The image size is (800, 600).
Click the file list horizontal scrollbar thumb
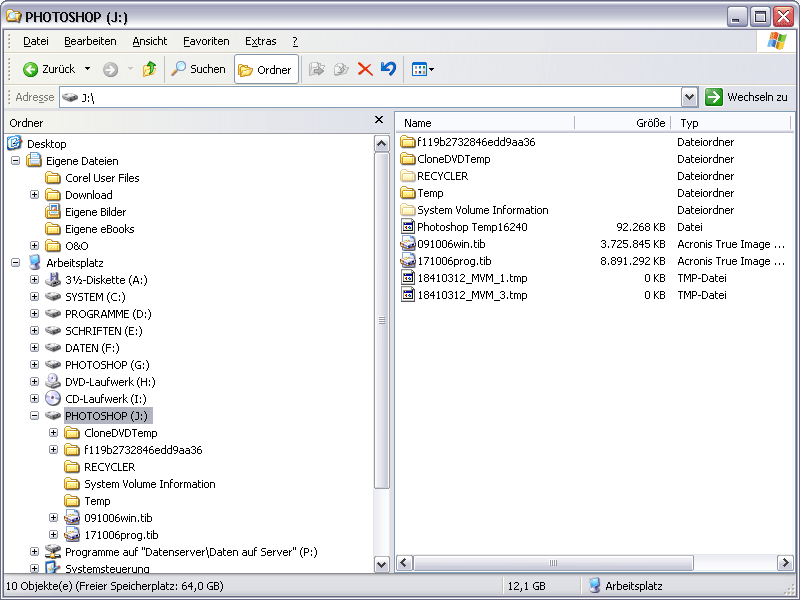coord(553,563)
